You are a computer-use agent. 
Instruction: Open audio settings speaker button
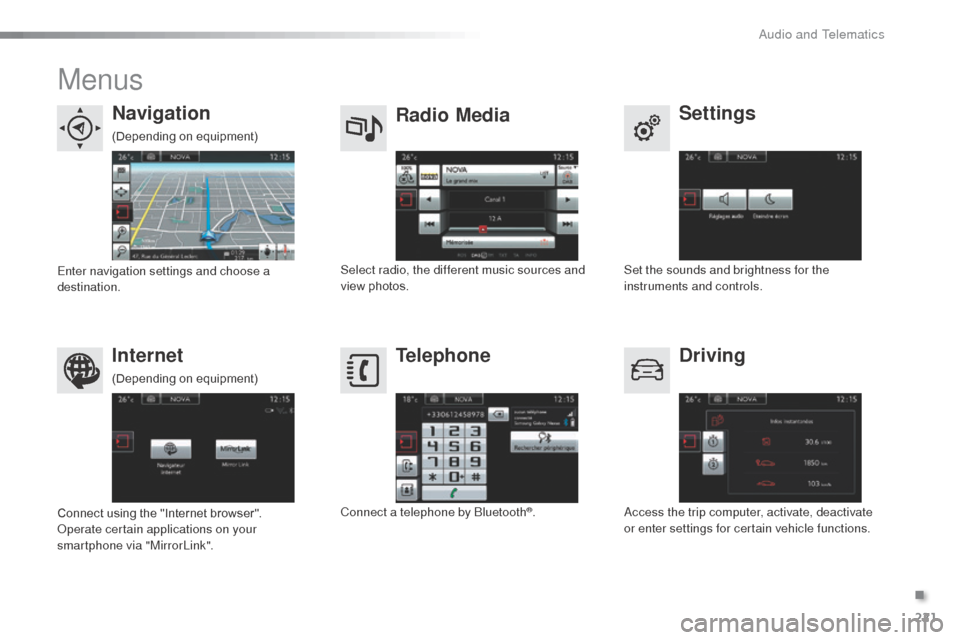[724, 200]
